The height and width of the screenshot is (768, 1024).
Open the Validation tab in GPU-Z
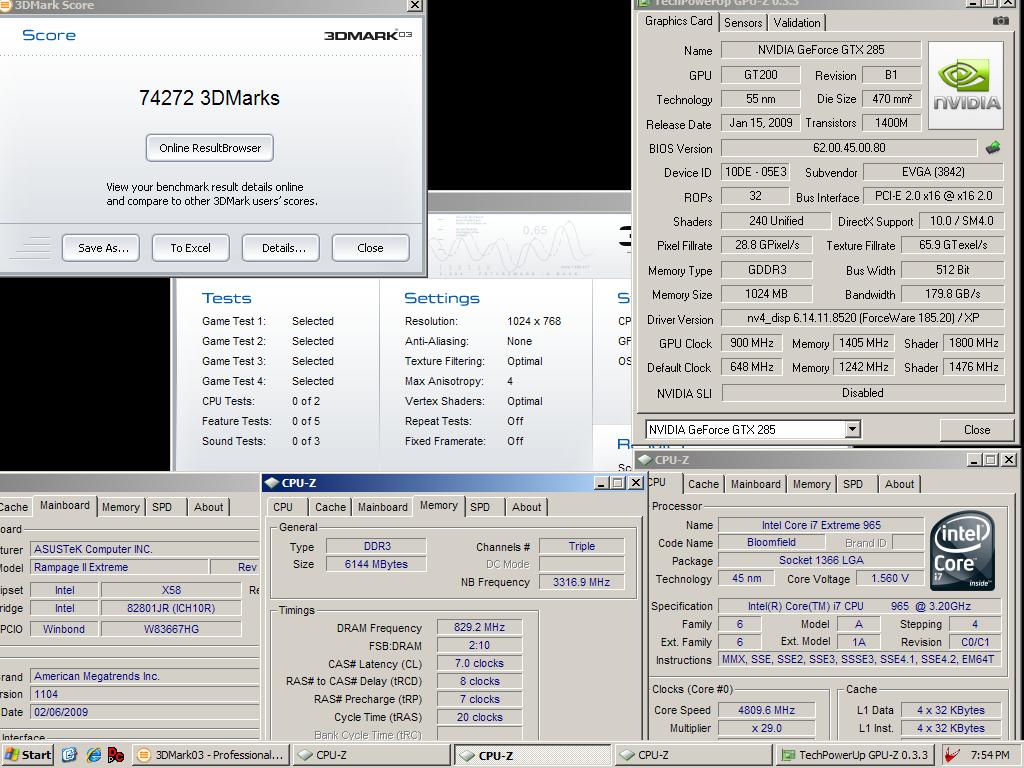(797, 23)
